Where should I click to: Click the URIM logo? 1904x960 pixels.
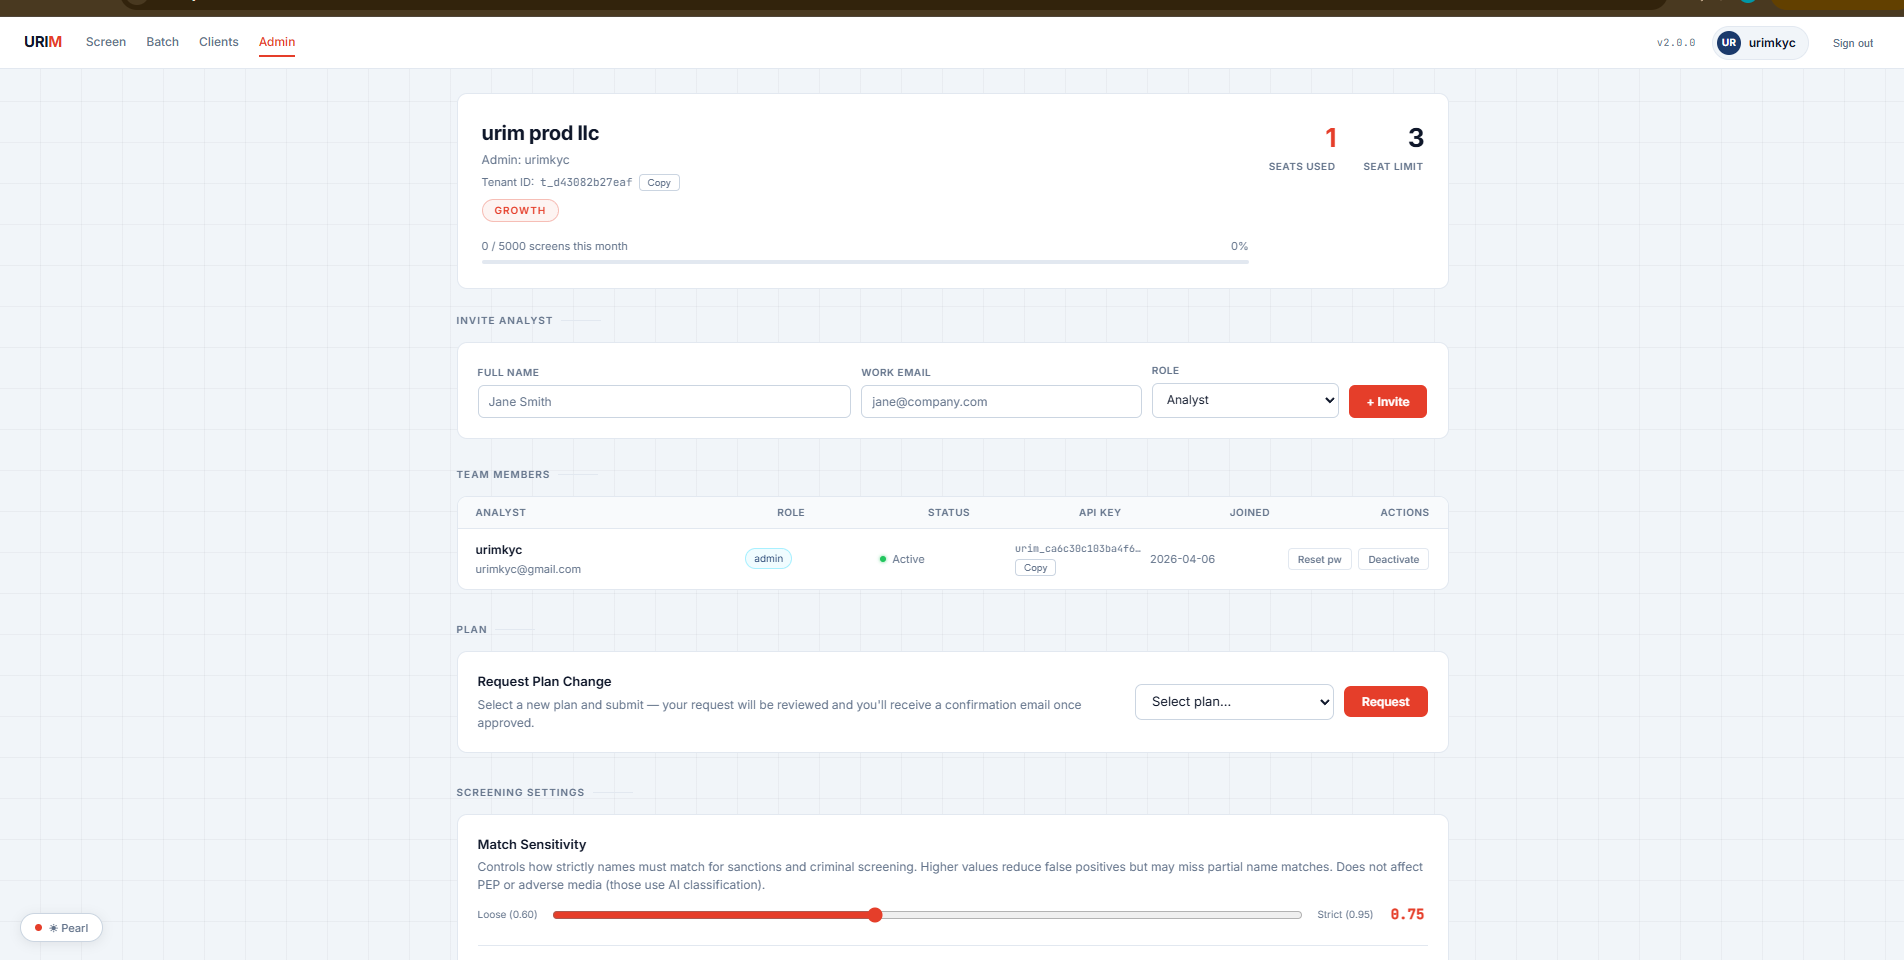click(43, 42)
